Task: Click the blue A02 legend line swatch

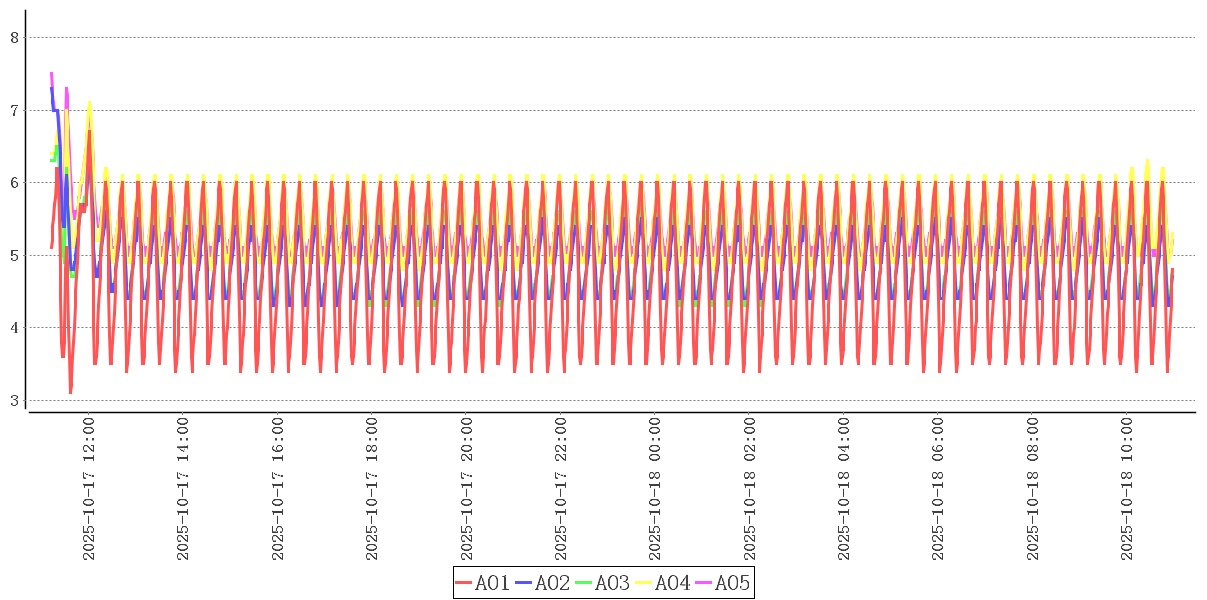Action: pos(524,583)
